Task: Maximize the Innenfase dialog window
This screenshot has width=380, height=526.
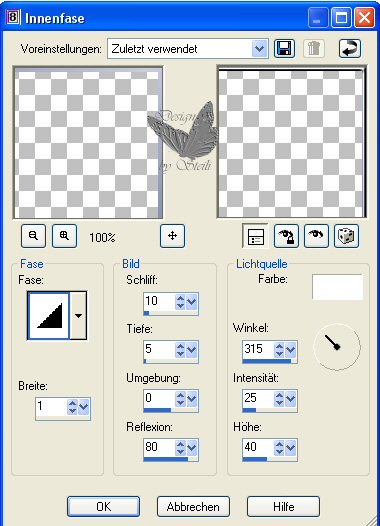Action: pos(341,17)
